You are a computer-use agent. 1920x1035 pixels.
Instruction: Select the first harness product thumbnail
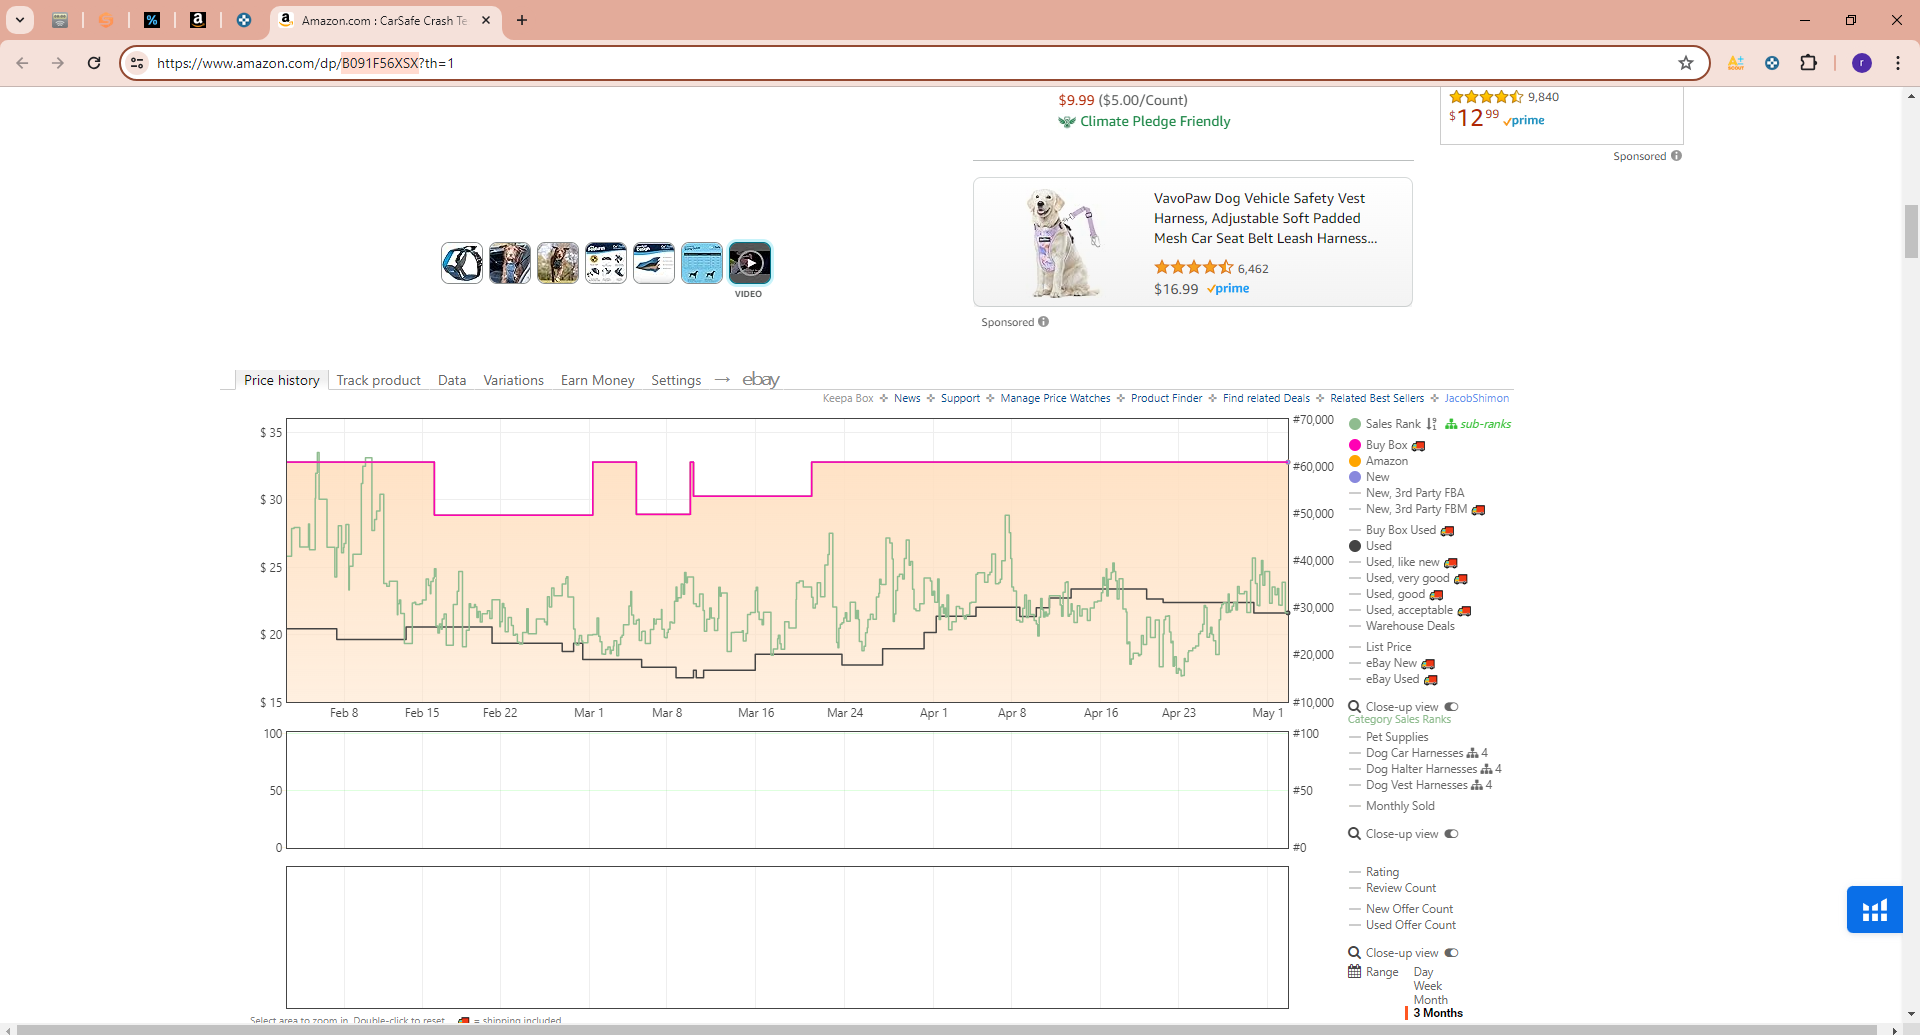462,263
